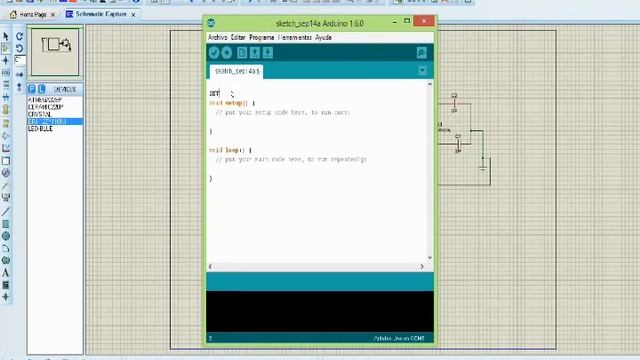Switch to the Schematic Capture tab

101,14
